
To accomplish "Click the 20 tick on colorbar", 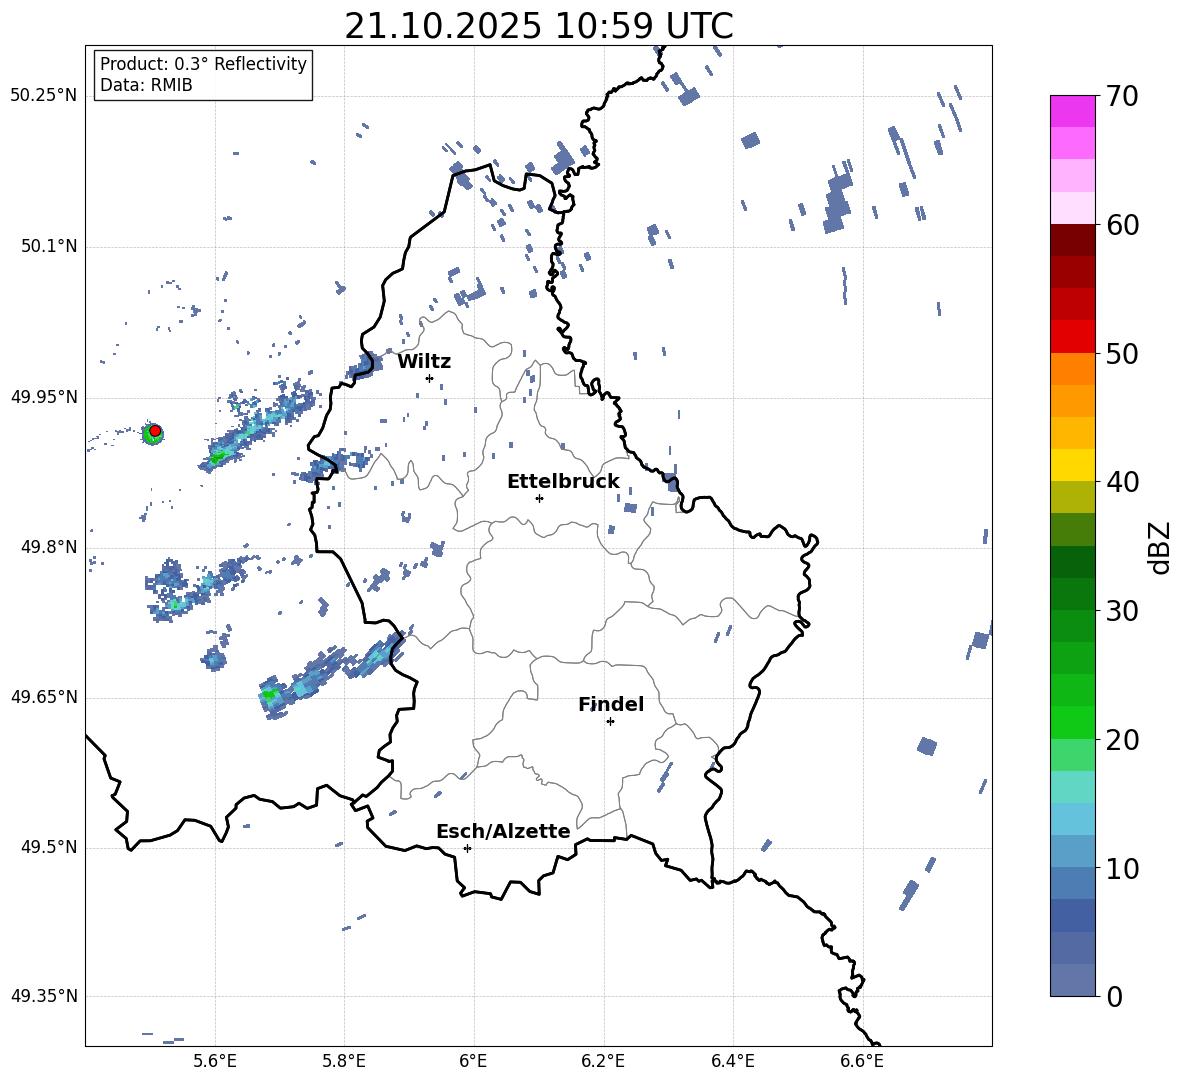I will click(1122, 740).
